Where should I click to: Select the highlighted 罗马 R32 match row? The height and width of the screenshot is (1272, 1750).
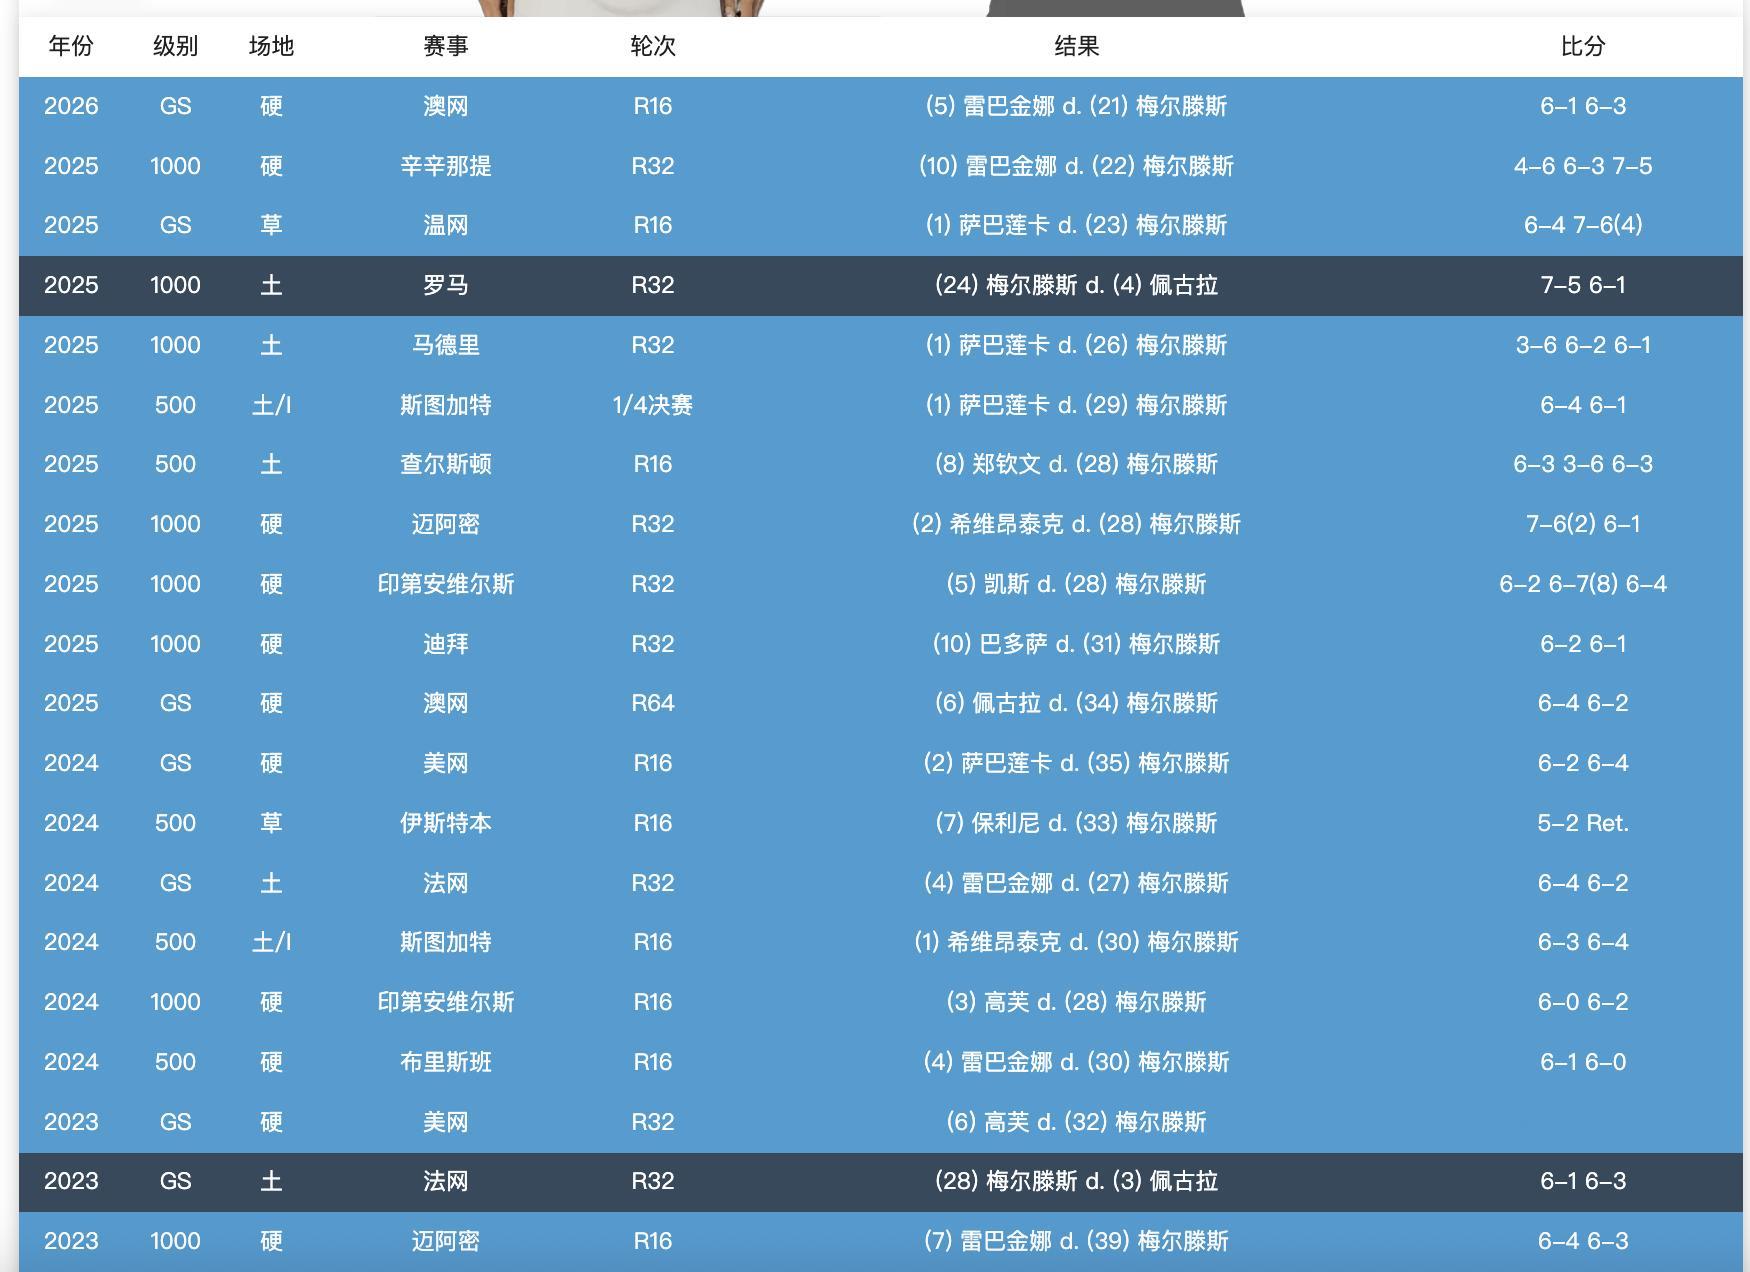(875, 285)
